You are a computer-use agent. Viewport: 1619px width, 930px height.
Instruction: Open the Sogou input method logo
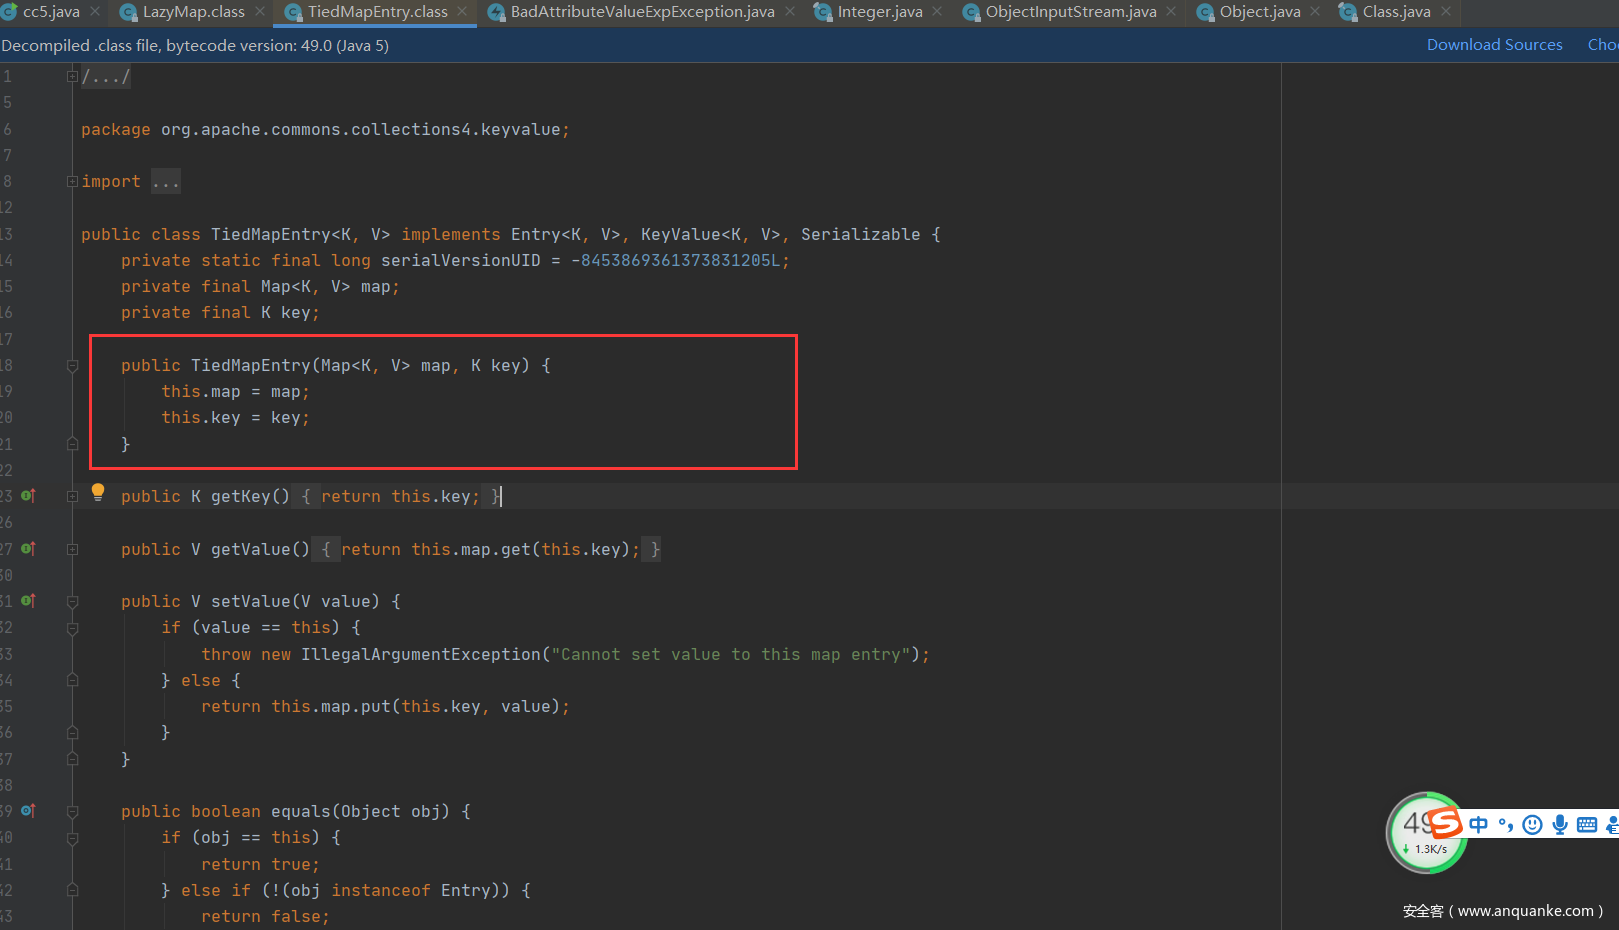(x=1445, y=824)
